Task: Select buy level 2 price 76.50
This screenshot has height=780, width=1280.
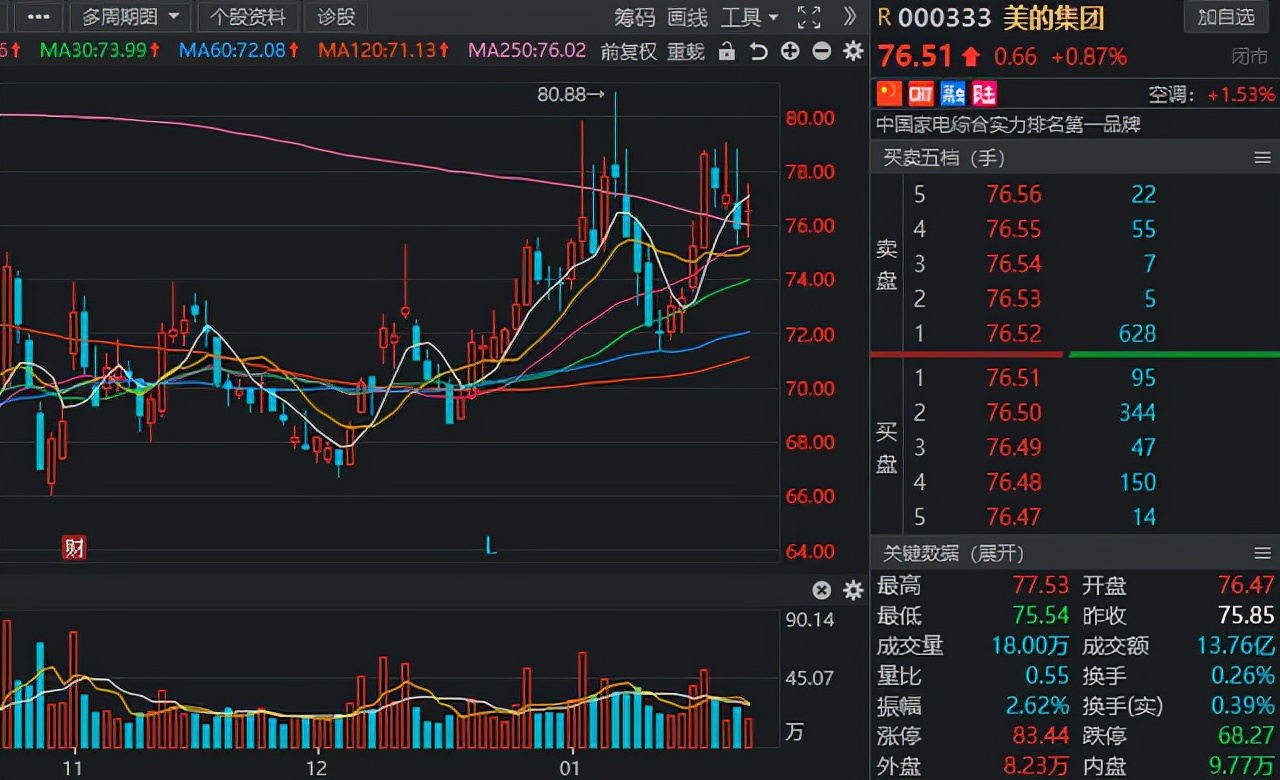Action: click(x=1014, y=413)
